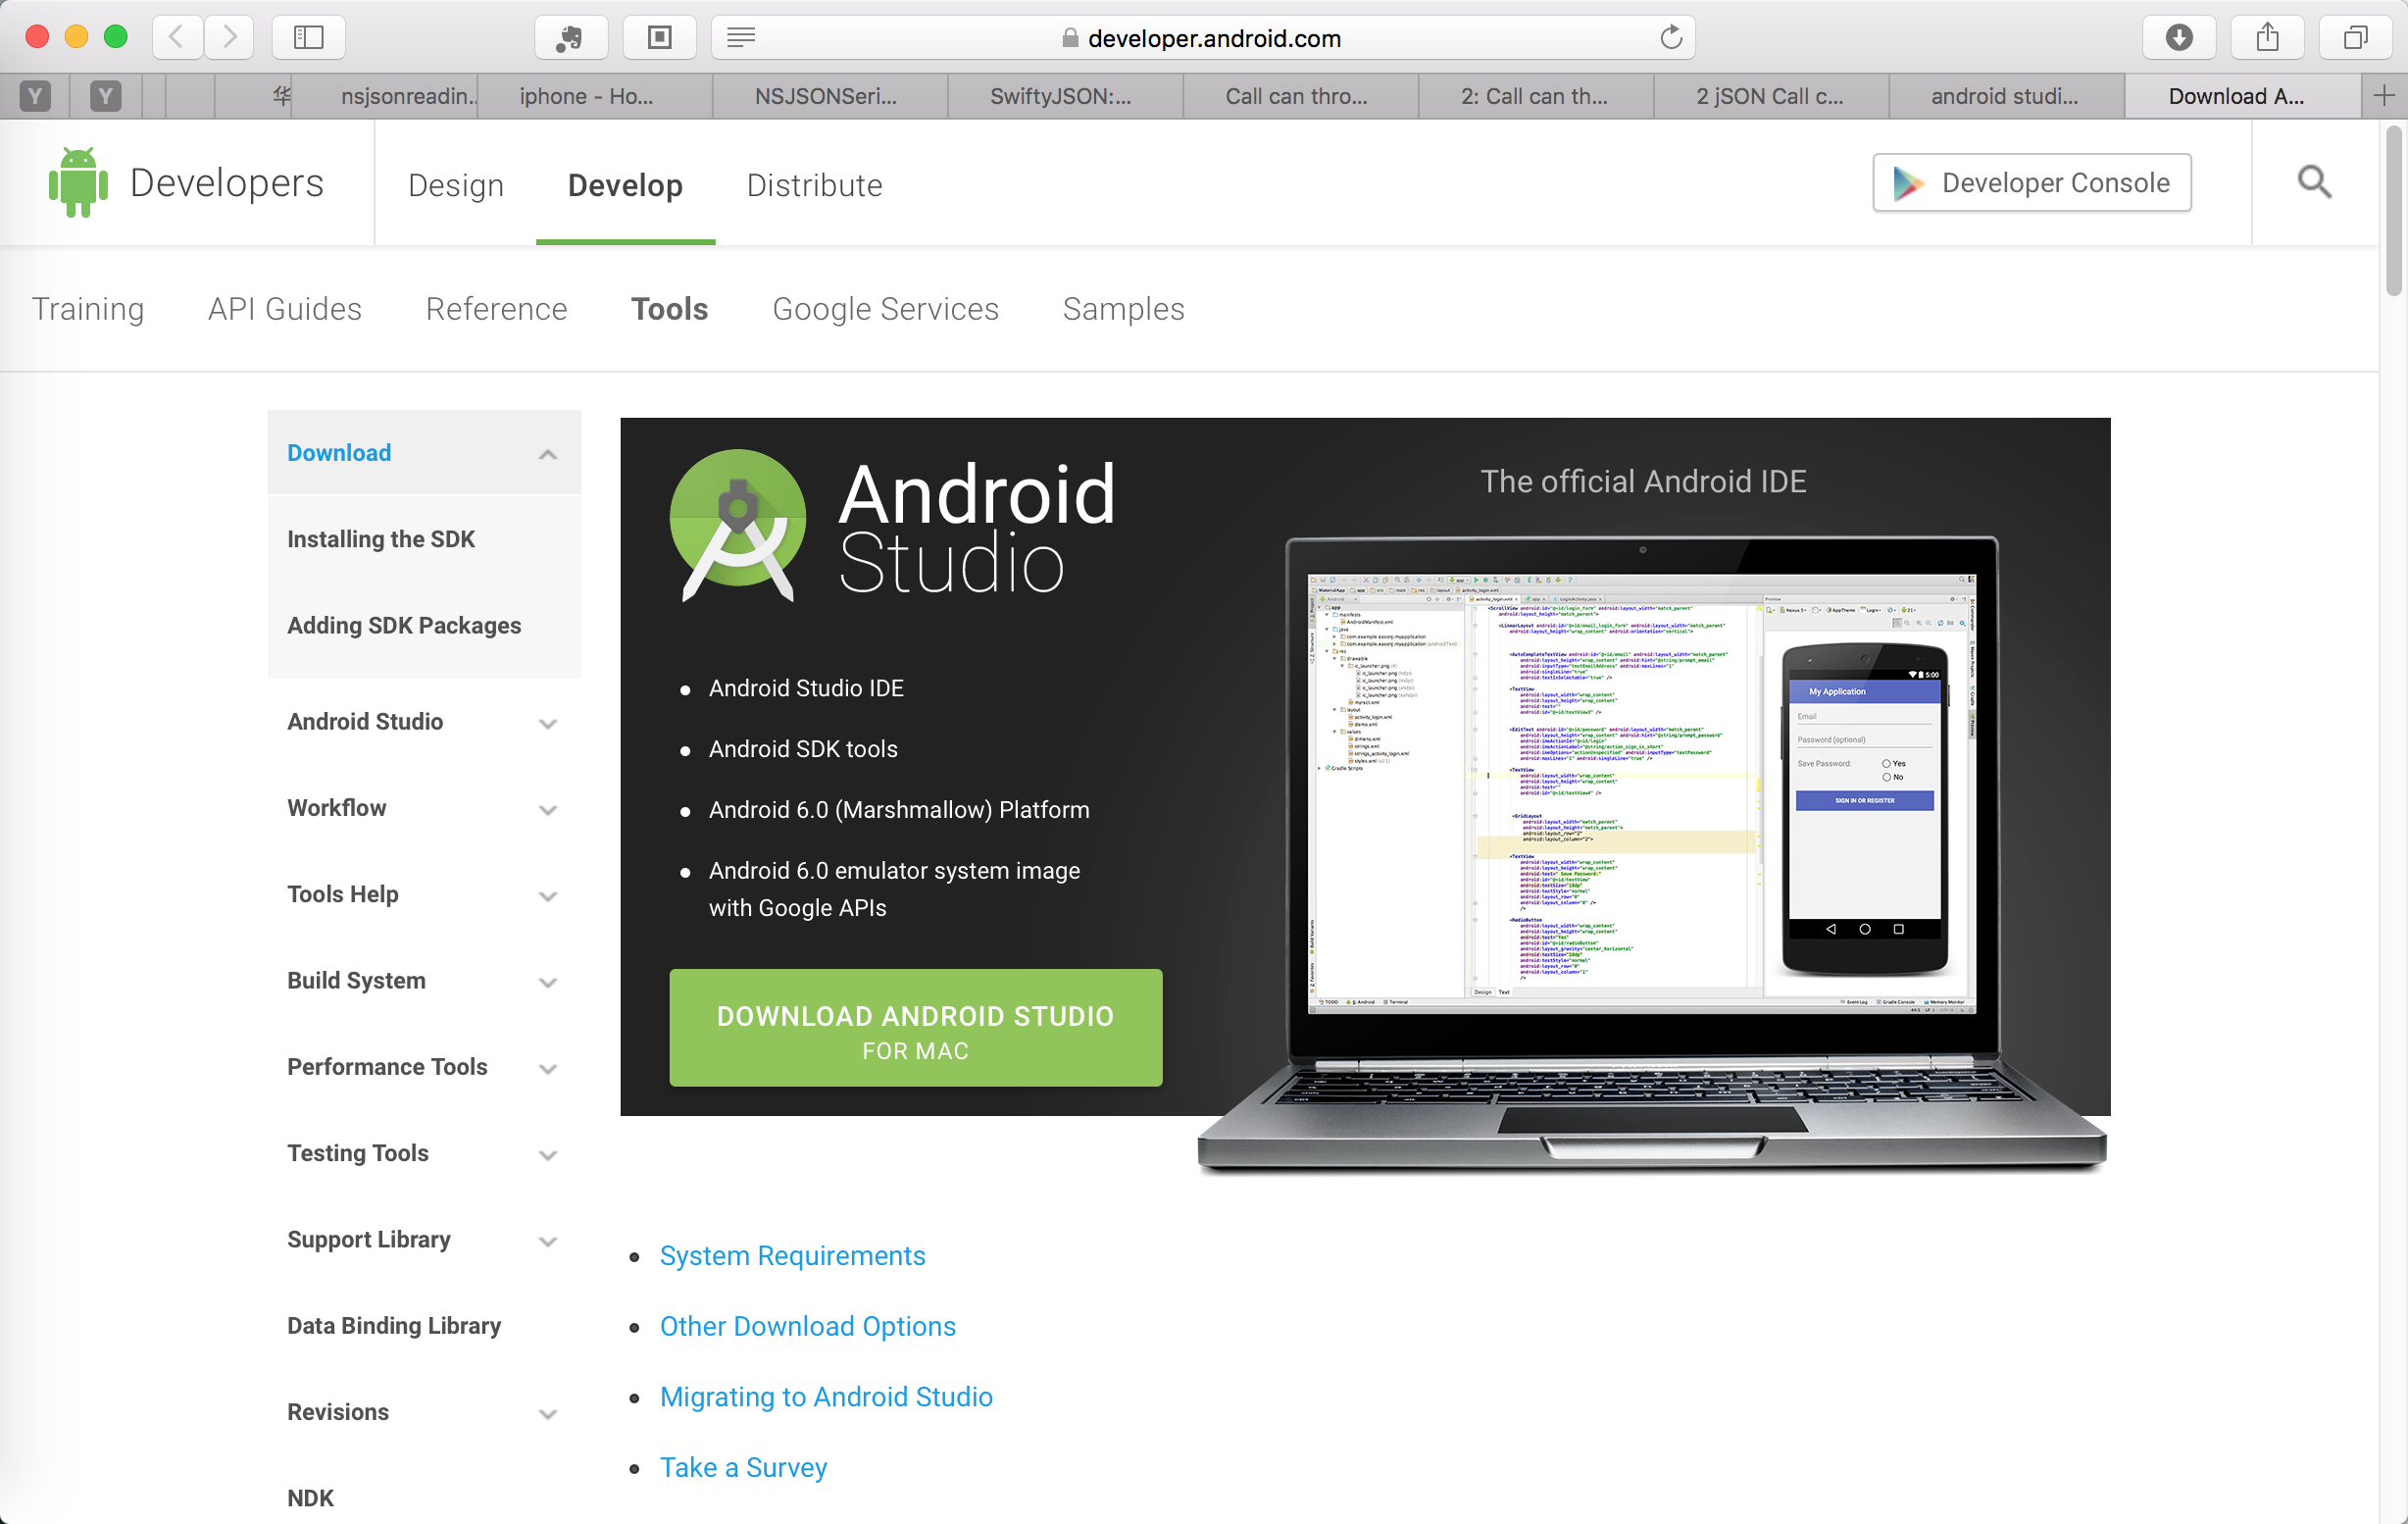Click the System Requirements link
Image resolution: width=2408 pixels, height=1524 pixels.
click(790, 1253)
